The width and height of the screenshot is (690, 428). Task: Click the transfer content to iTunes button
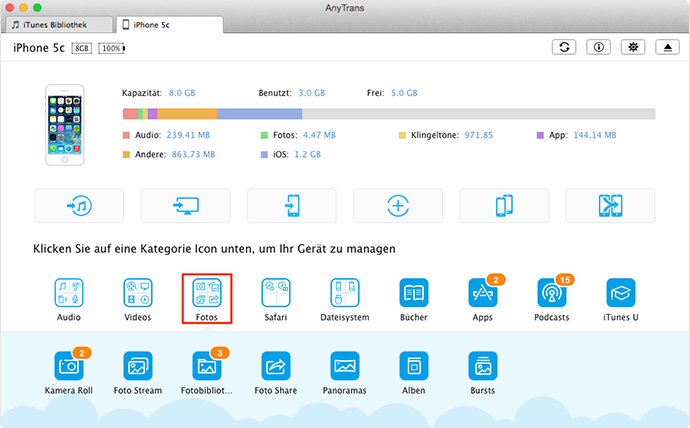point(79,205)
